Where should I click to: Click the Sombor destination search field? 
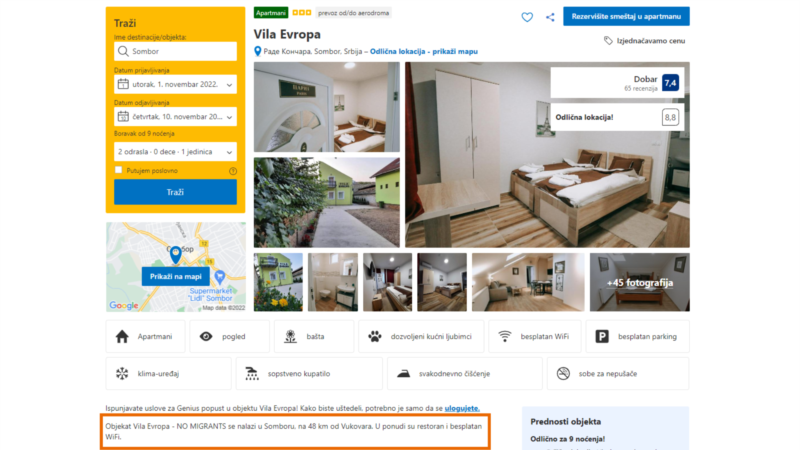(x=176, y=51)
